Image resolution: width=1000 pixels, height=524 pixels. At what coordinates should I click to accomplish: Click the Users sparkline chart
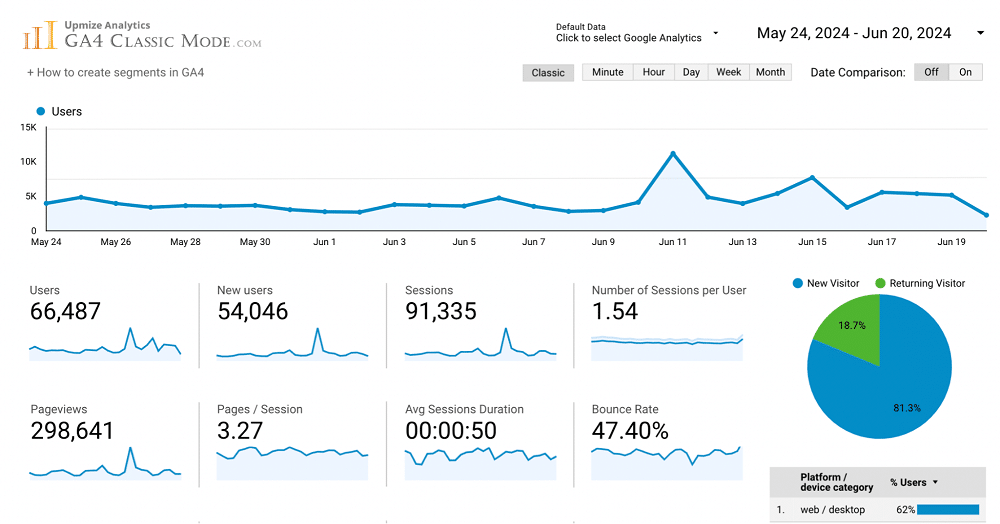(105, 344)
